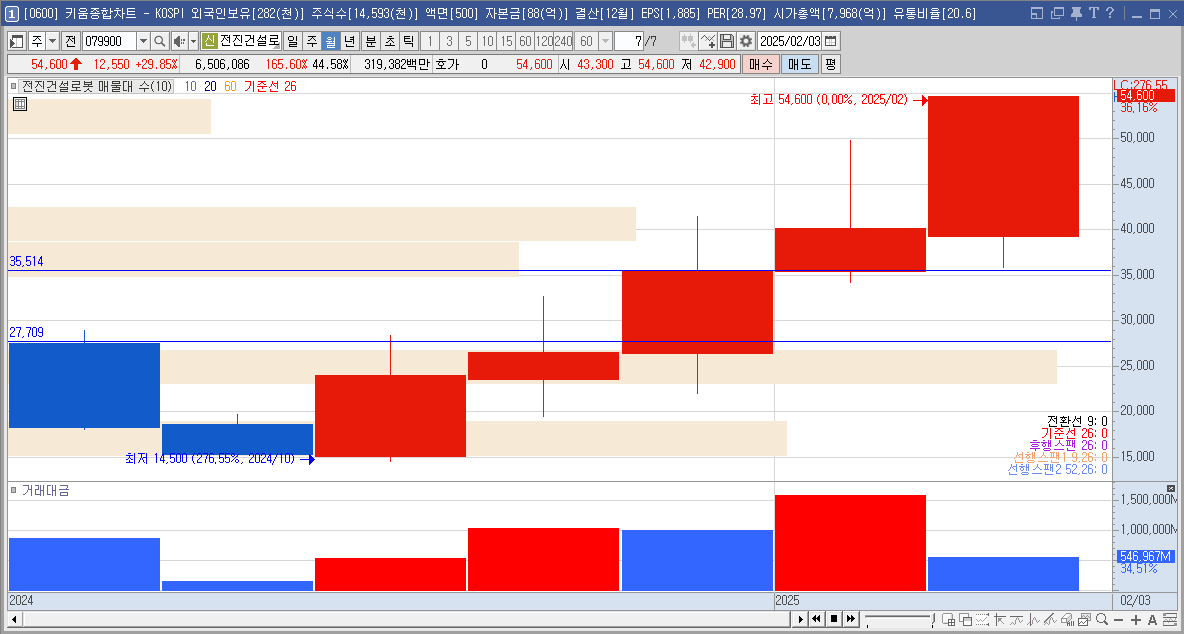Screen dimensions: 1184x634
Task: Open help question mark icon
Action: pyautogui.click(x=1109, y=13)
